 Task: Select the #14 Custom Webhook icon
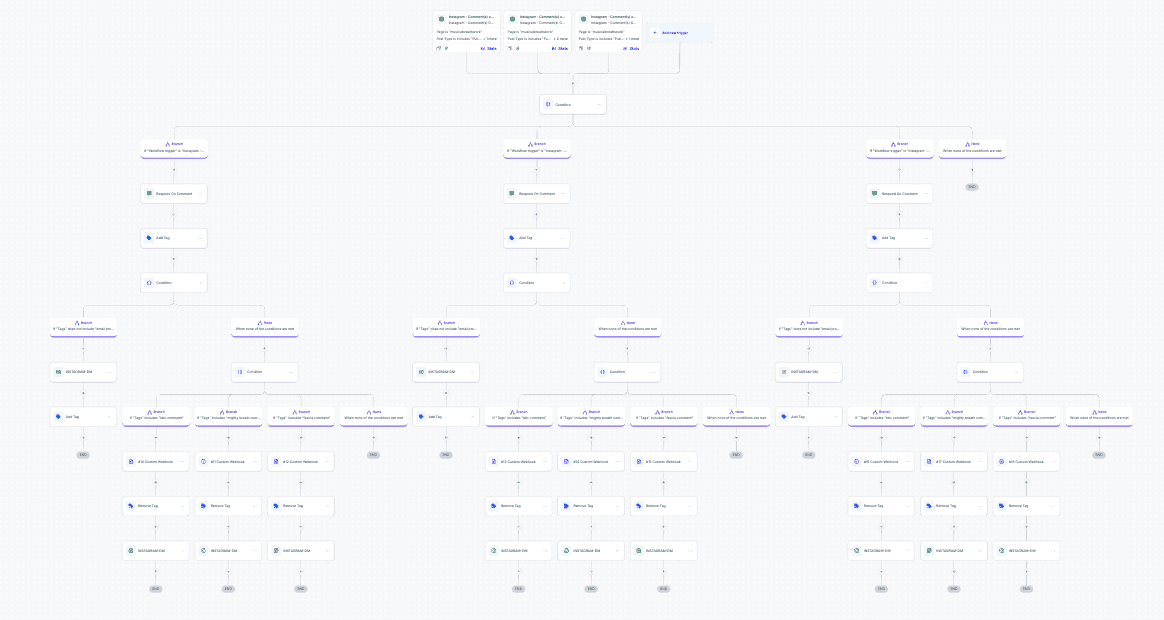pyautogui.click(x=566, y=461)
